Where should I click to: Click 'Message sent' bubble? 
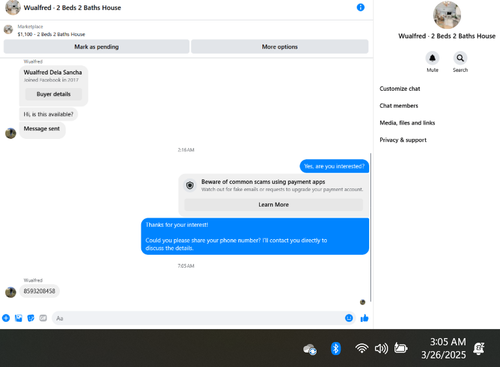click(x=42, y=129)
